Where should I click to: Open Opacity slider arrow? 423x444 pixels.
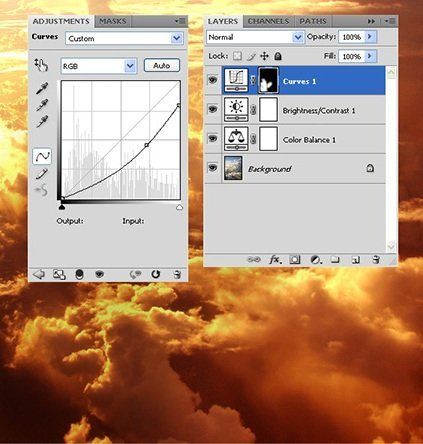coord(370,37)
